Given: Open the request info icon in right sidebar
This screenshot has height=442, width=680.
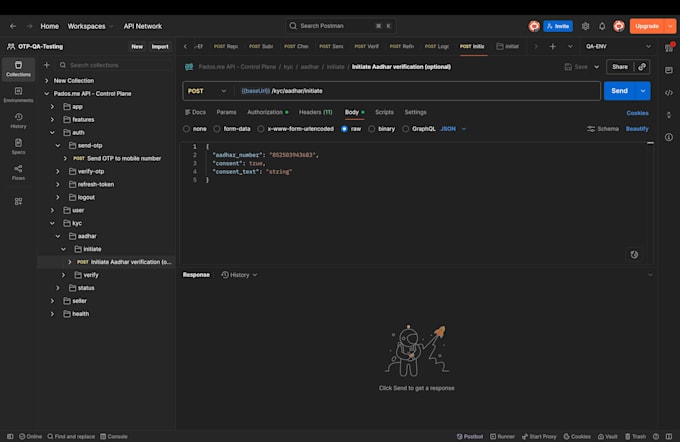Looking at the screenshot, I should click(669, 137).
